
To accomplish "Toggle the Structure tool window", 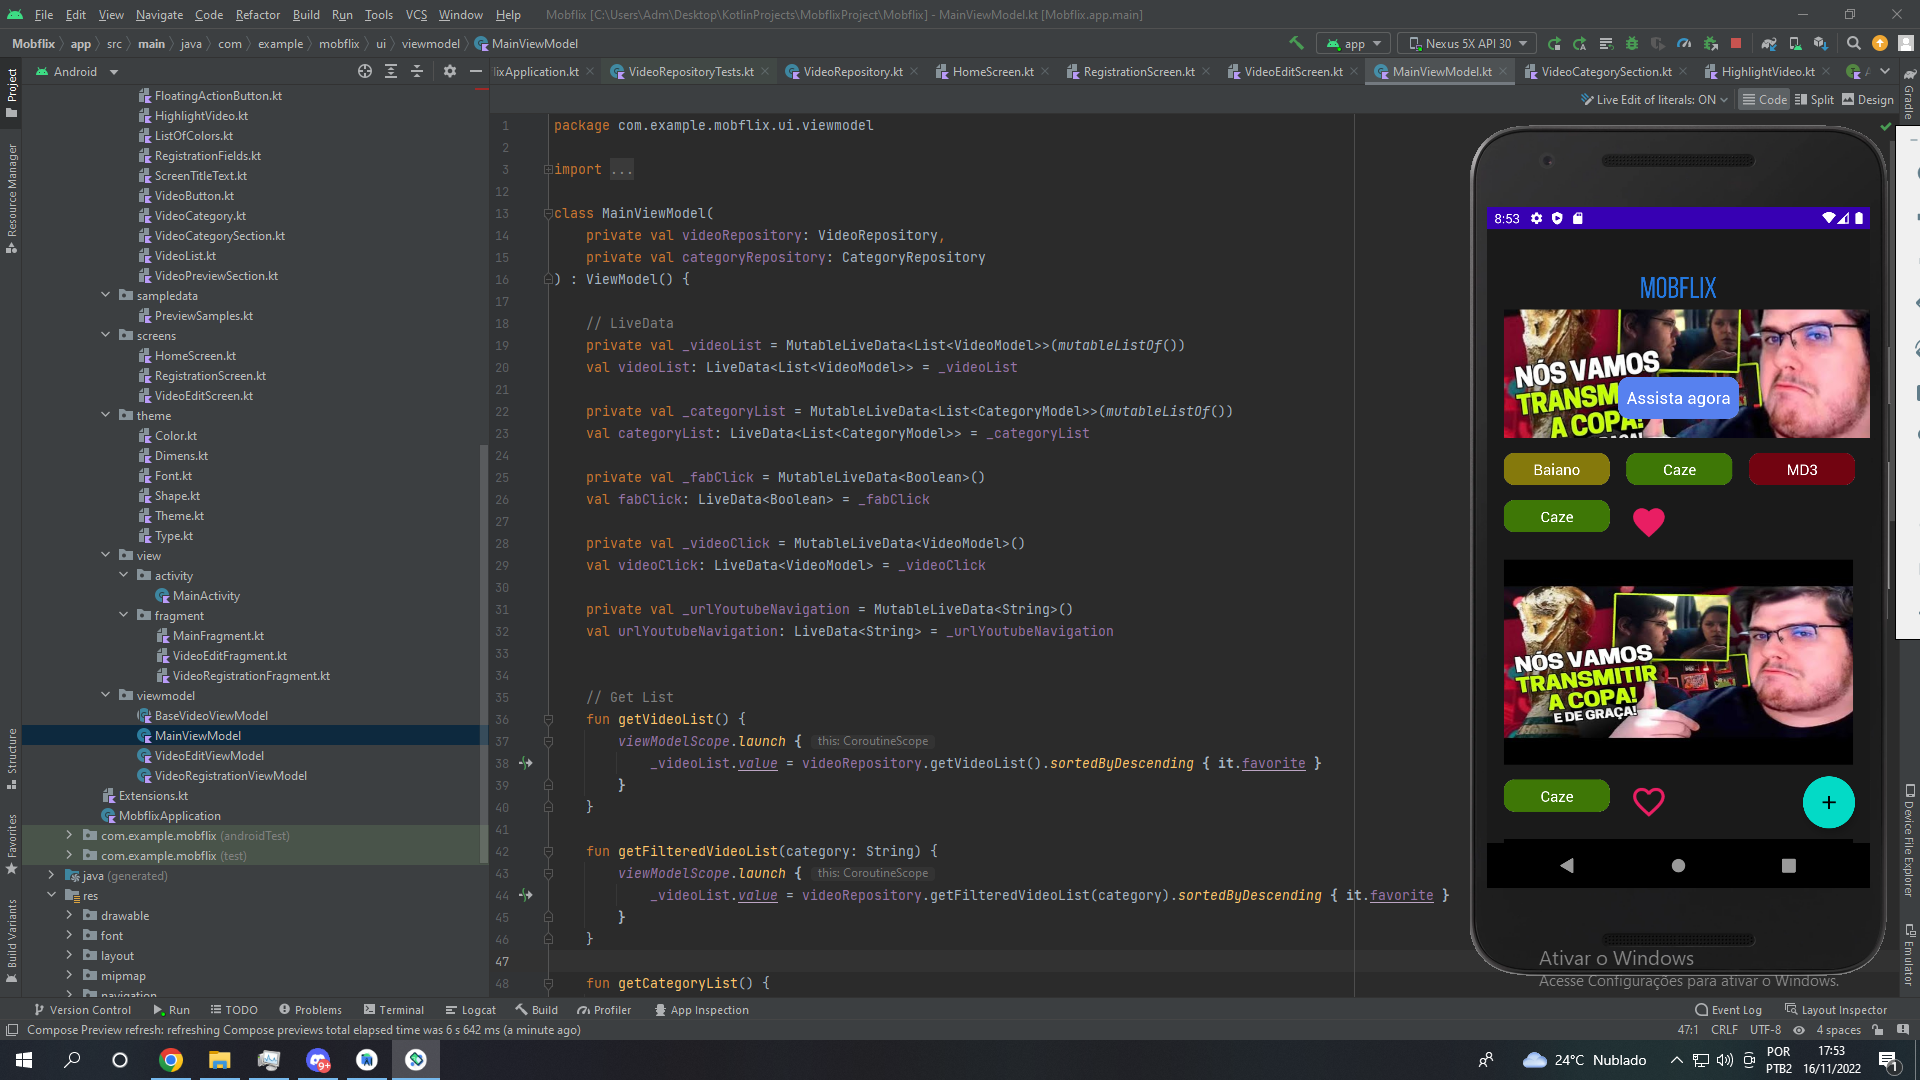I will pyautogui.click(x=12, y=758).
